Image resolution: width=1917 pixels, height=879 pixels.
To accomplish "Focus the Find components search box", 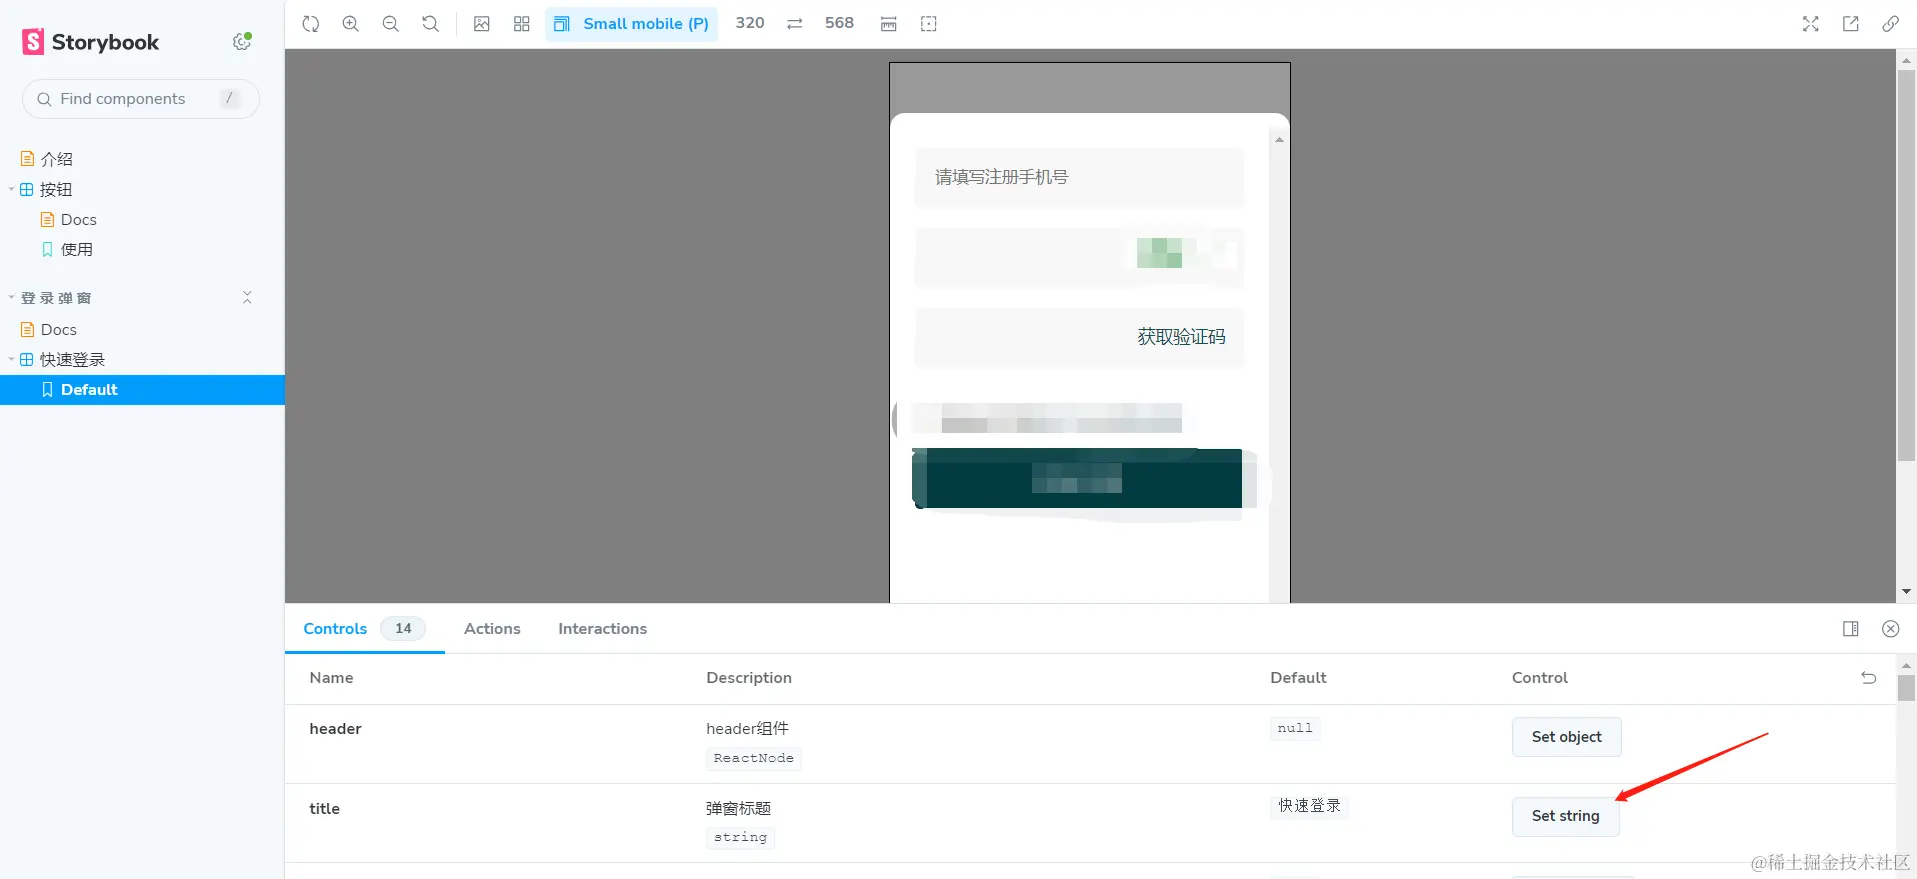I will coord(141,99).
